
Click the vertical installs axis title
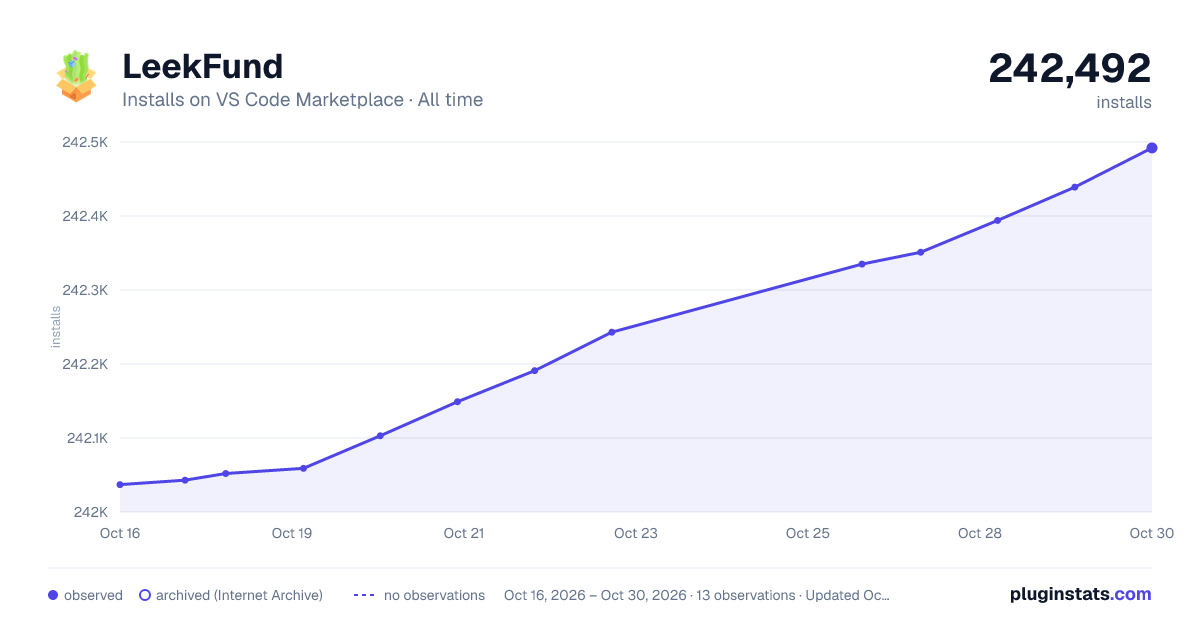(x=56, y=327)
